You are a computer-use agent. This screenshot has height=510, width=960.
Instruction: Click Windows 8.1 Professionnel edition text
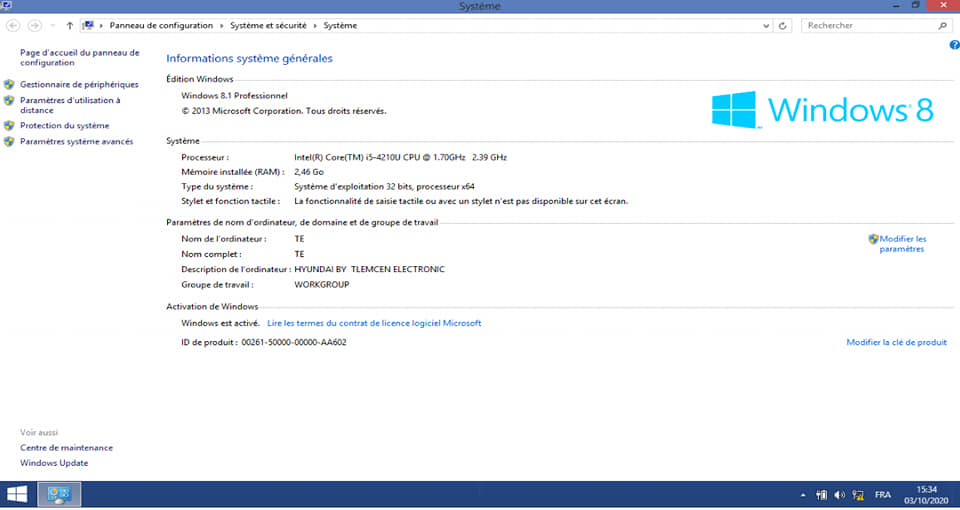pyautogui.click(x=234, y=96)
